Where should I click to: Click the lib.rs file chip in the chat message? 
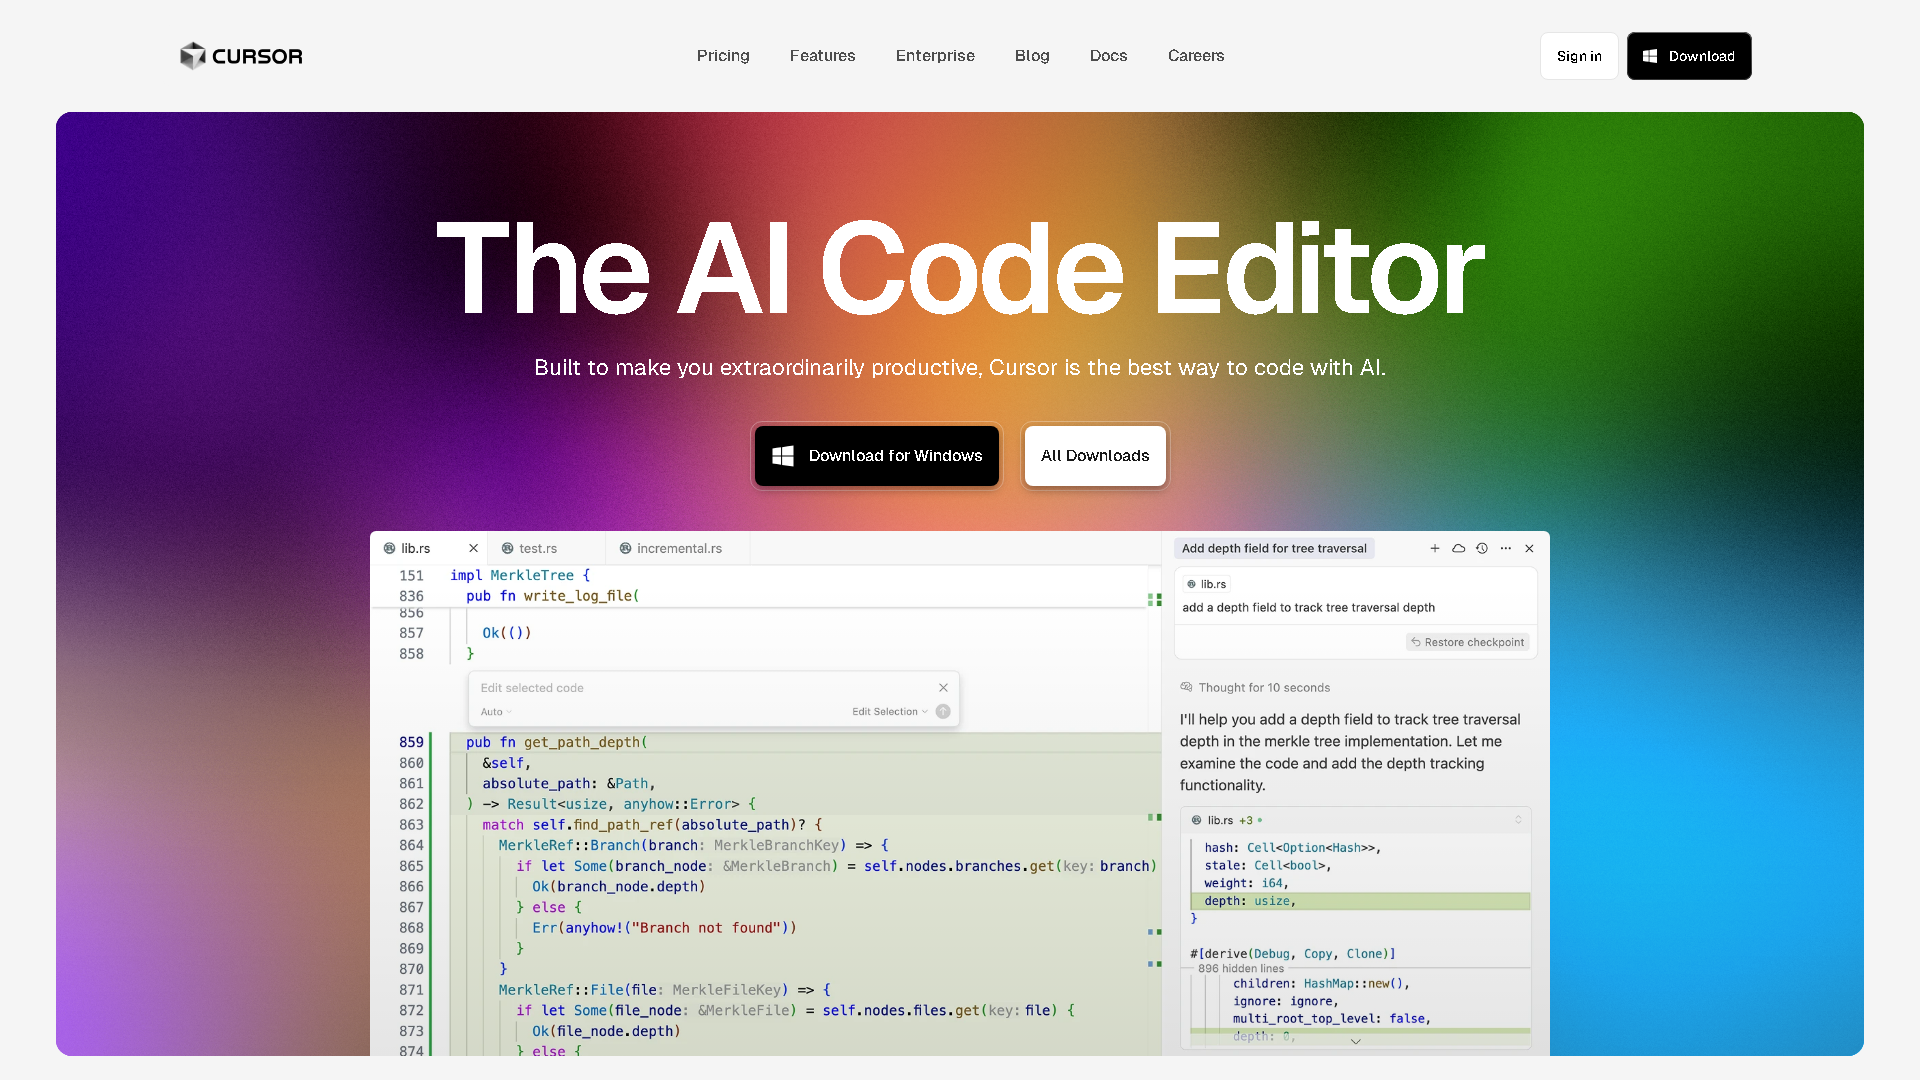tap(1206, 584)
